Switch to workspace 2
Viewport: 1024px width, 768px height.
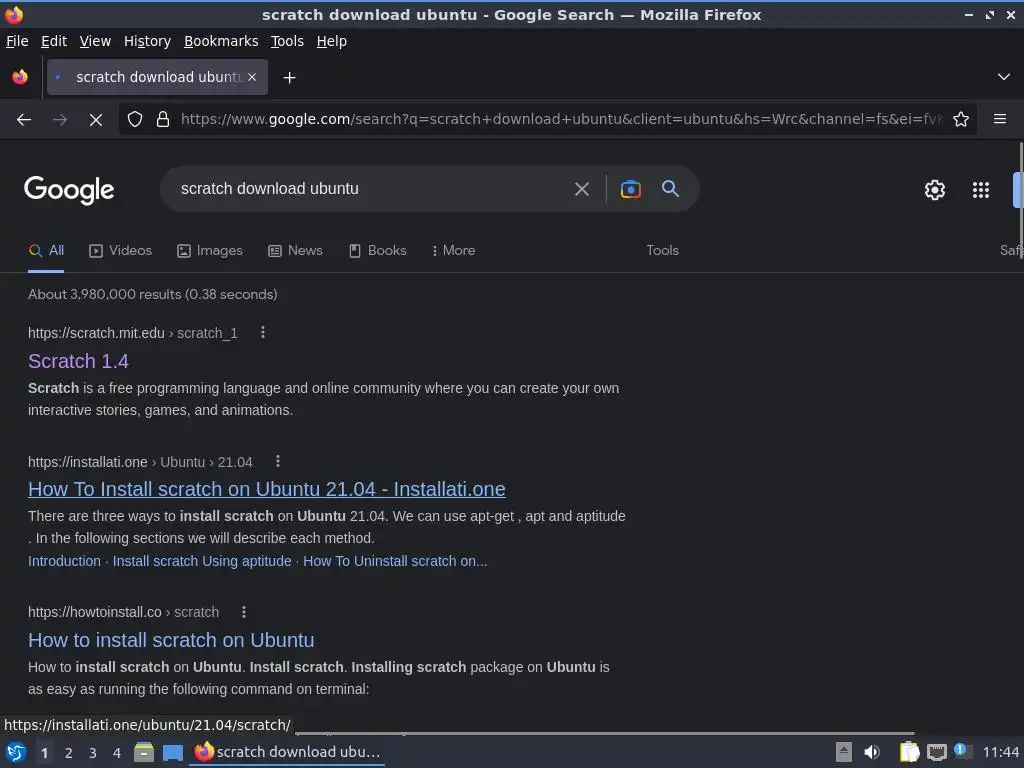point(69,753)
